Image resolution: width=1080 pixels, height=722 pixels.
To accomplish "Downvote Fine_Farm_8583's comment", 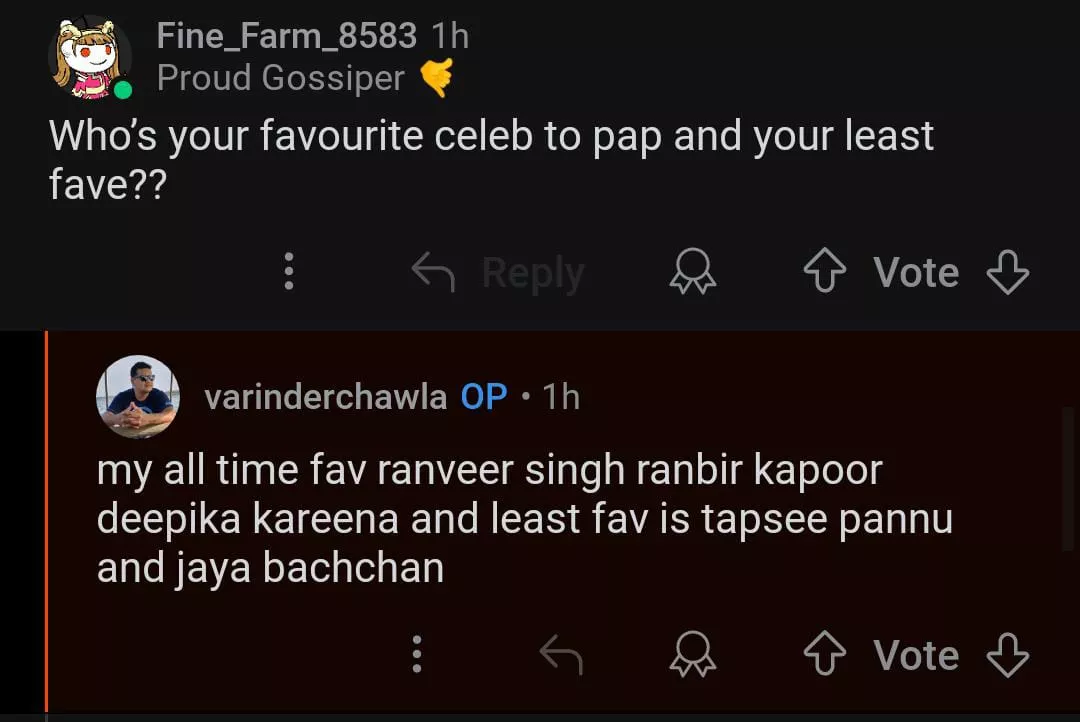I will (1007, 272).
